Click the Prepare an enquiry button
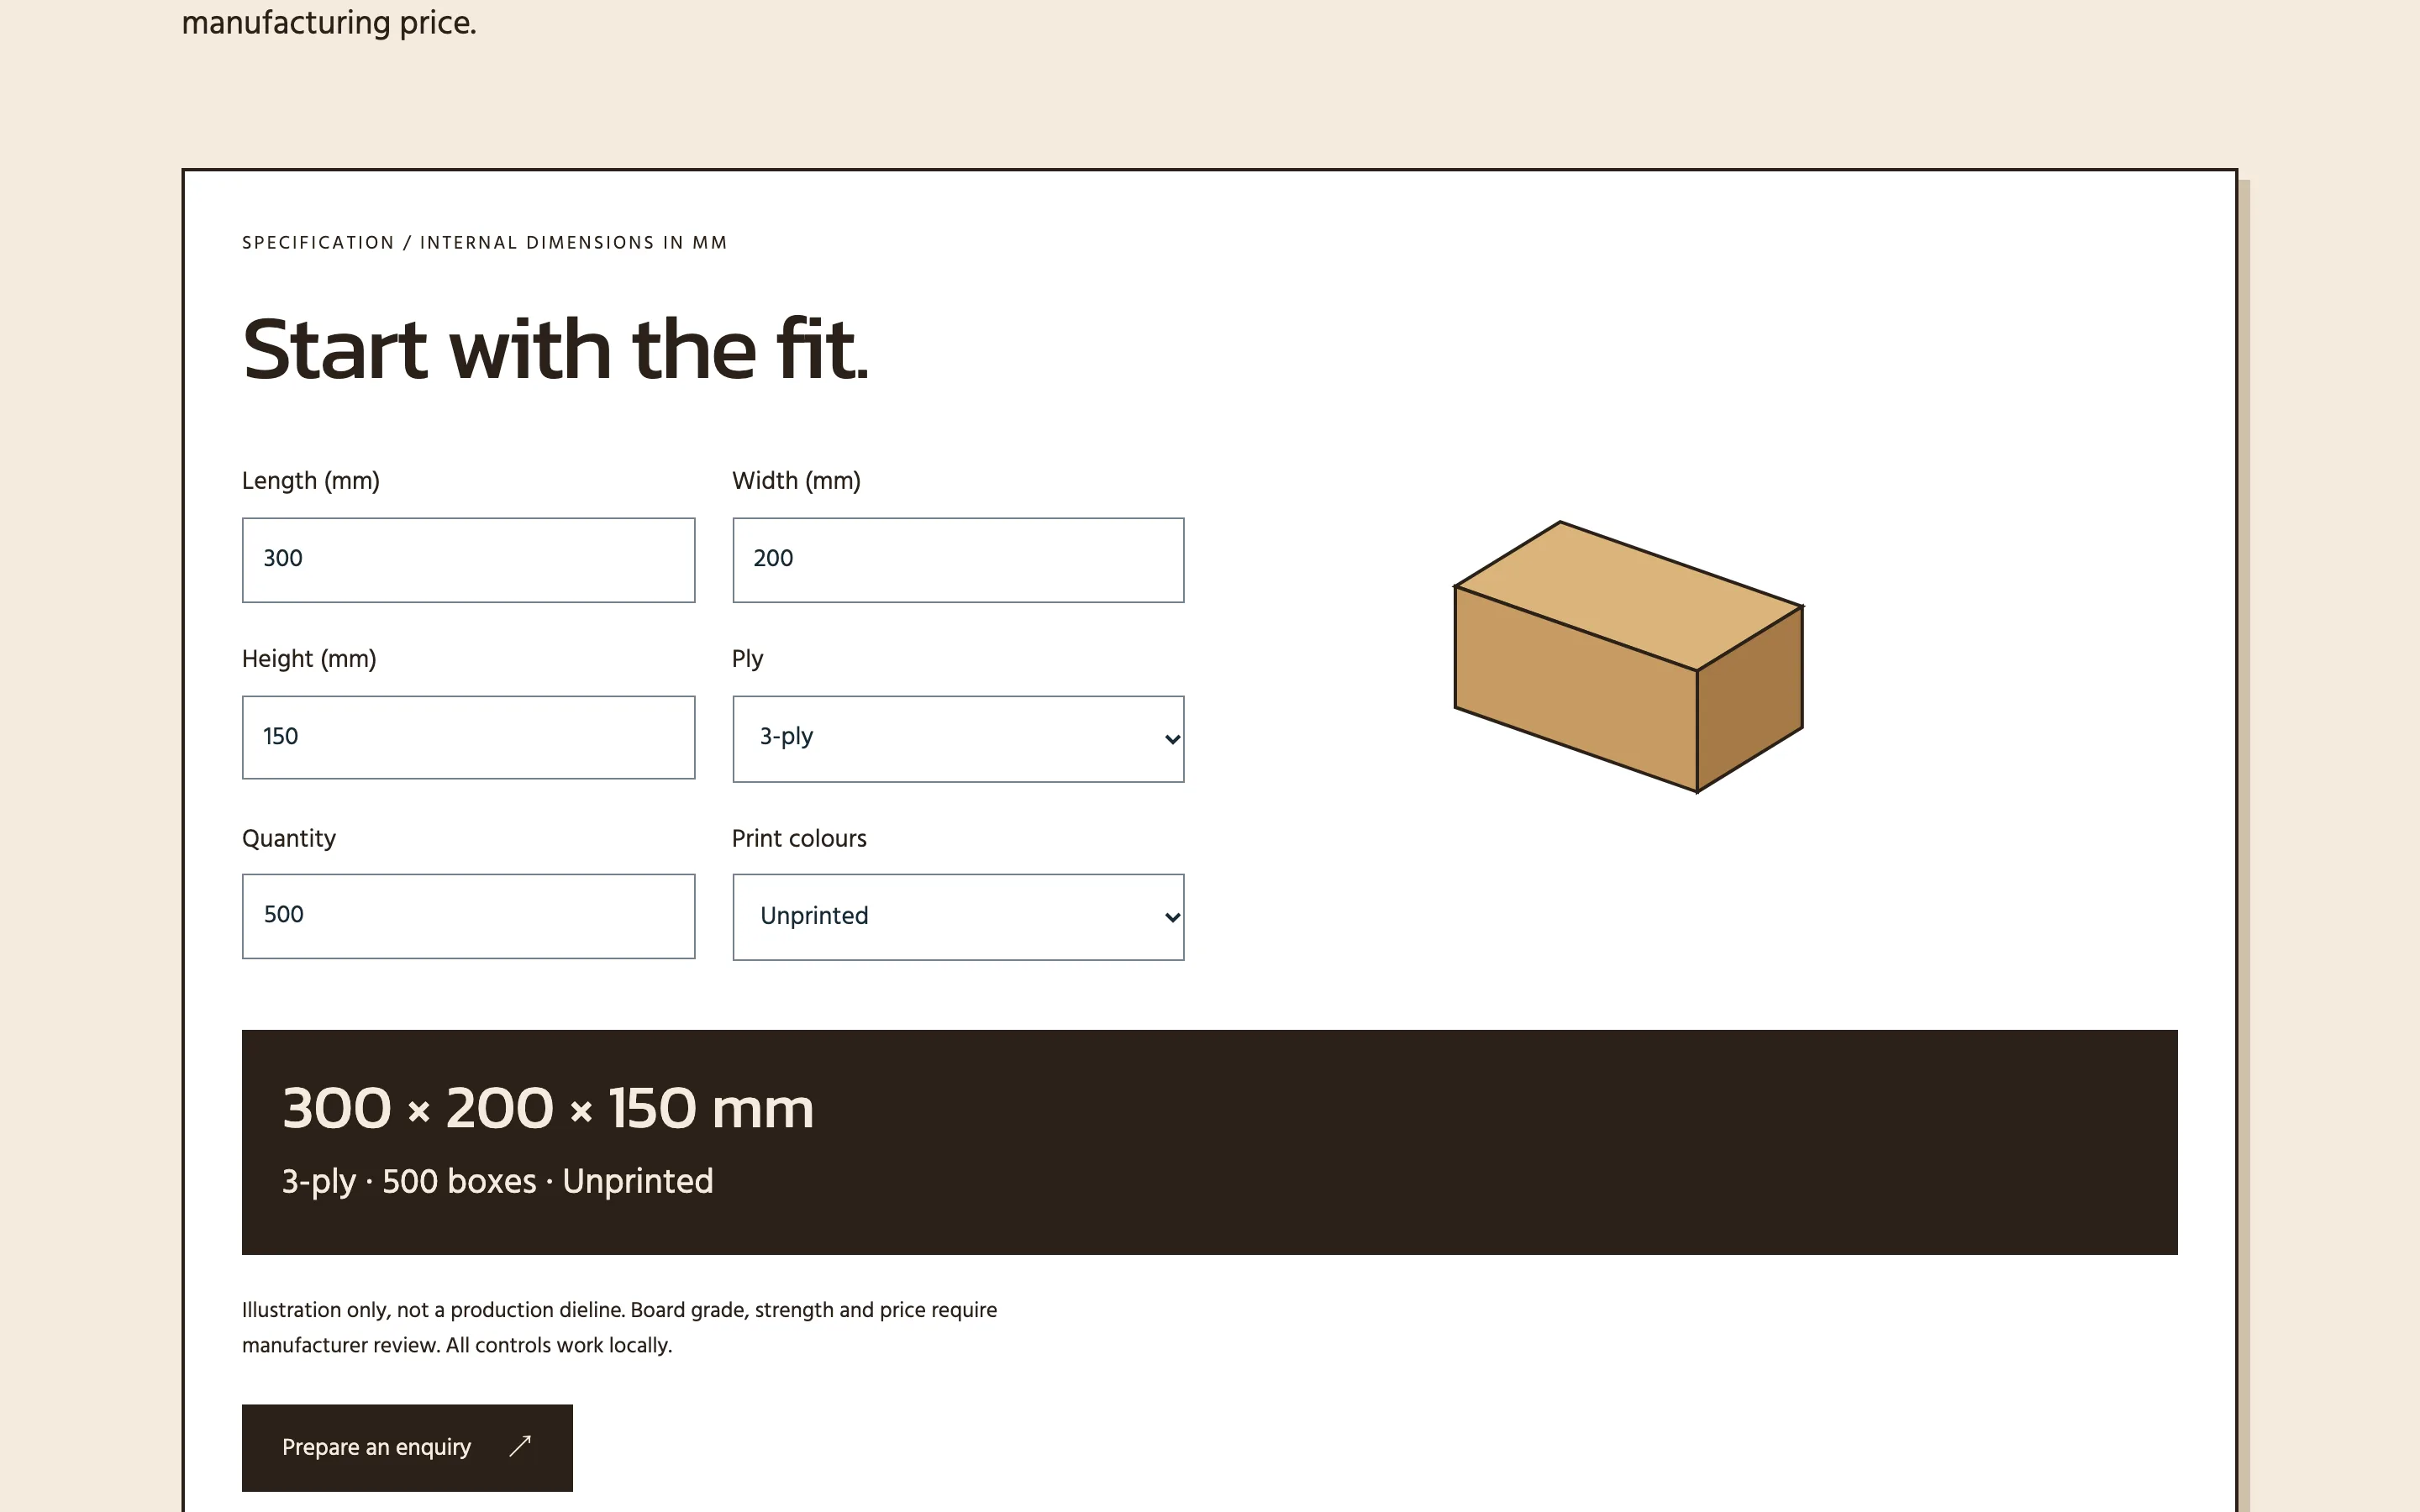 coord(407,1447)
